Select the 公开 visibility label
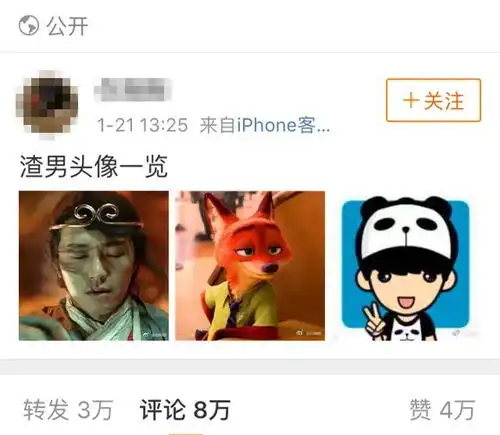This screenshot has width=500, height=435. point(67,26)
